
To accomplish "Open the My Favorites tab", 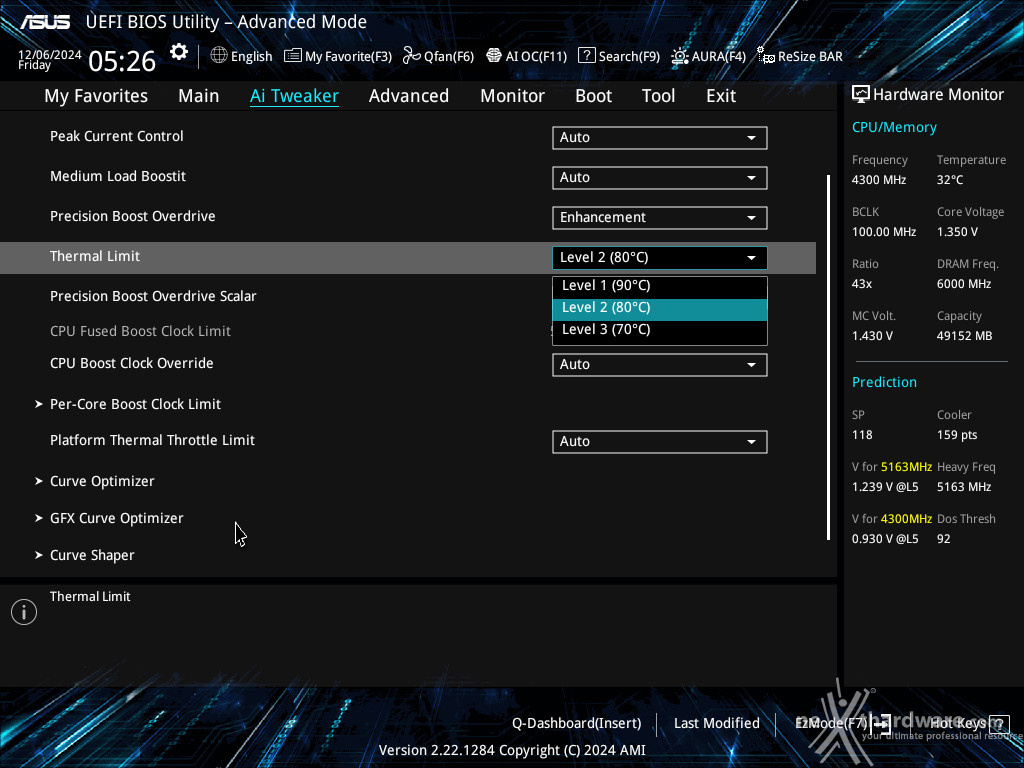I will point(96,96).
